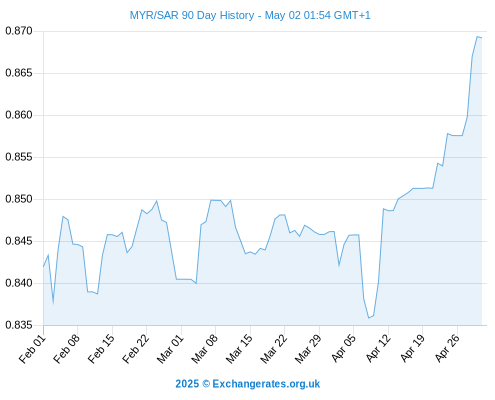This screenshot has width=495, height=400.
Task: Click the line's lowest dip near 0.836
Action: click(x=369, y=318)
